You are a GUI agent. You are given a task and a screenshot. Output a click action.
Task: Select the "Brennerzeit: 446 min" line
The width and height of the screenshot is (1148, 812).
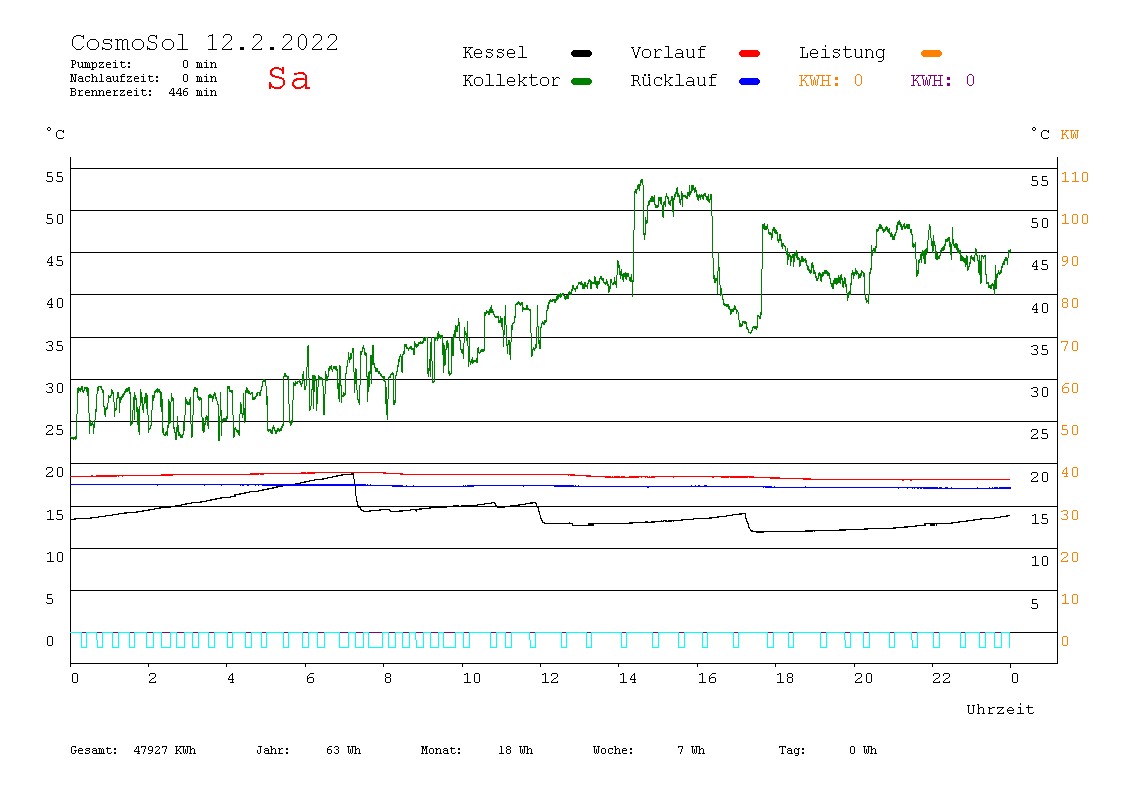[144, 92]
